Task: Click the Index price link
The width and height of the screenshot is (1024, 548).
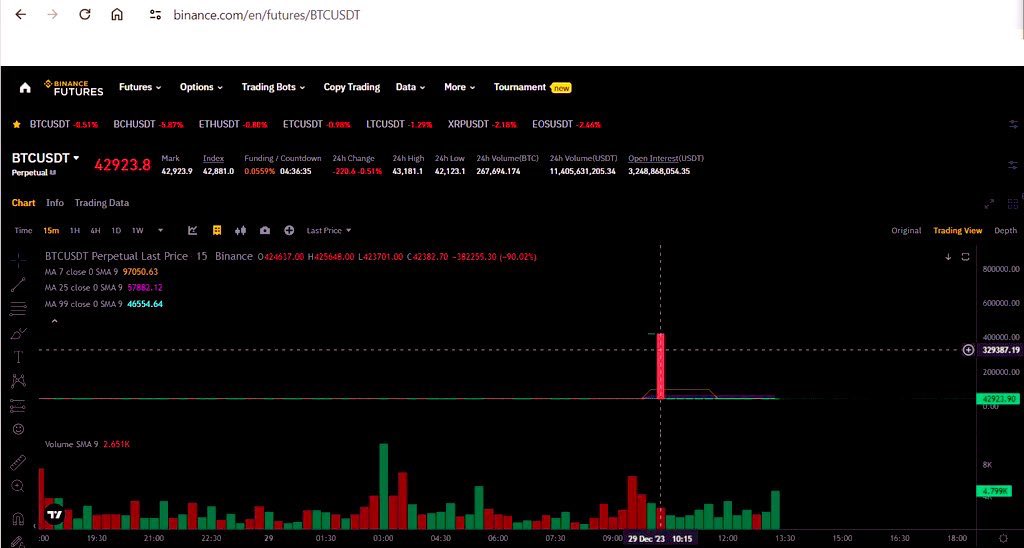Action: [x=214, y=158]
